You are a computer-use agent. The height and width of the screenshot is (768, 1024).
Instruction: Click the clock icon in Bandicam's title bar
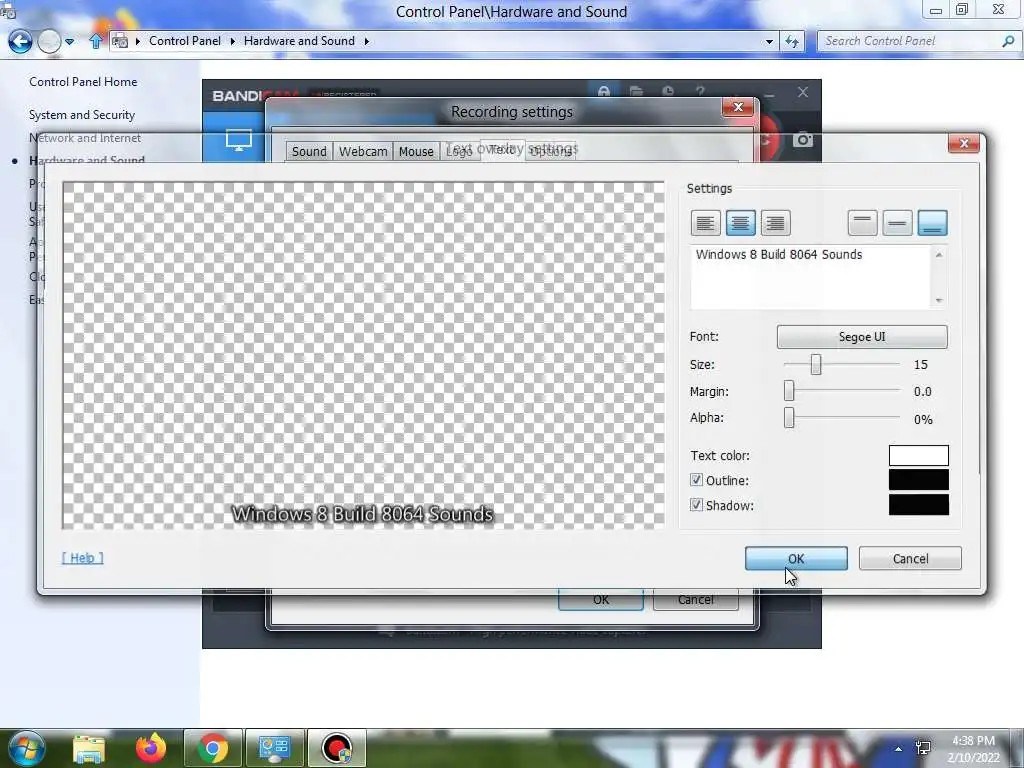[668, 91]
